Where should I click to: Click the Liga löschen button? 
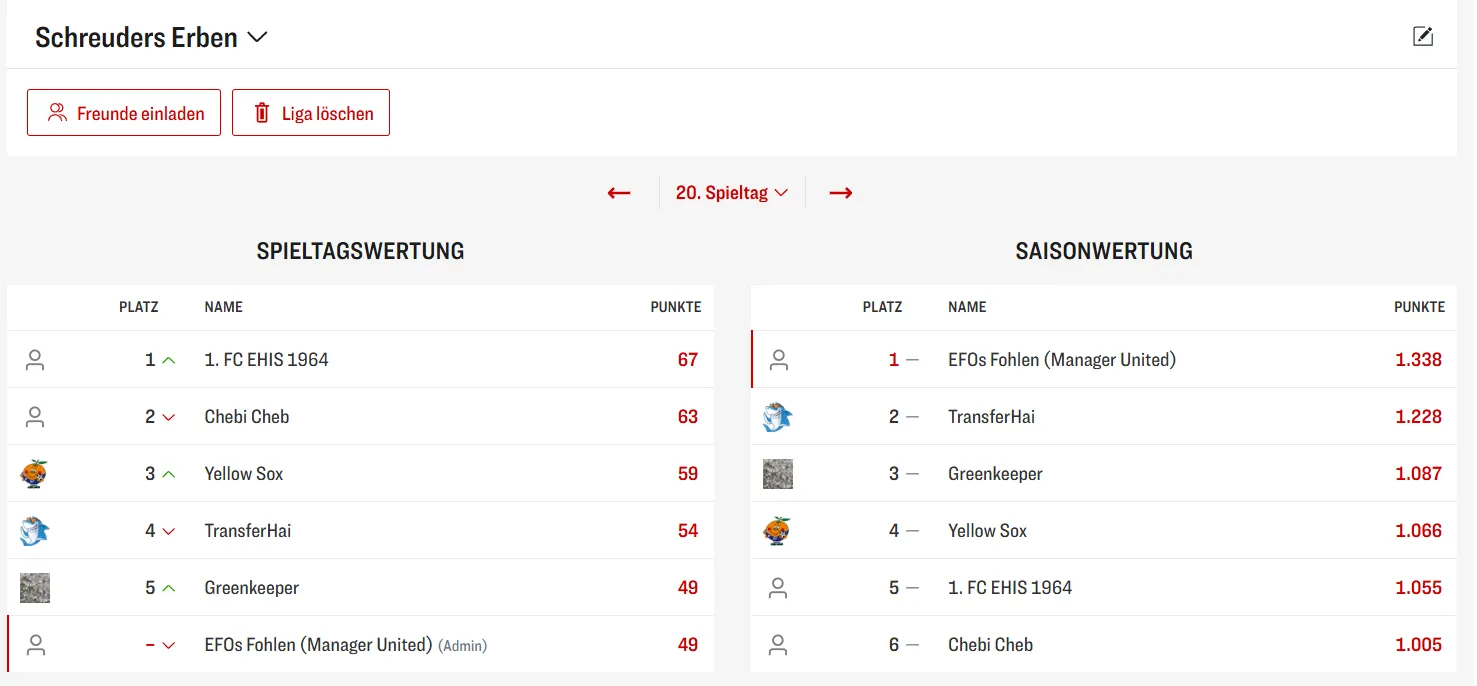311,113
